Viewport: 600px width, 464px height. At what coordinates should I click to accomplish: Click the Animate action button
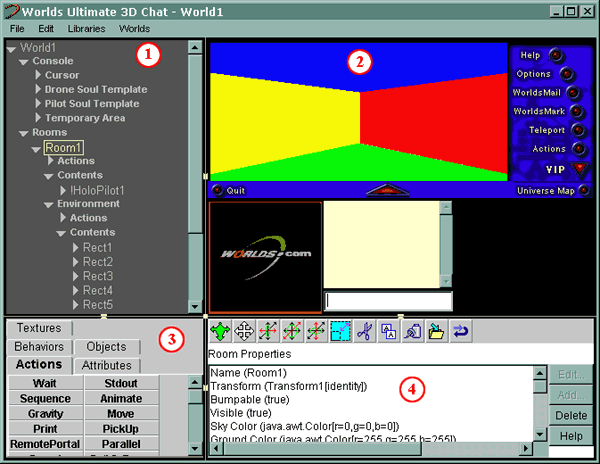point(121,398)
